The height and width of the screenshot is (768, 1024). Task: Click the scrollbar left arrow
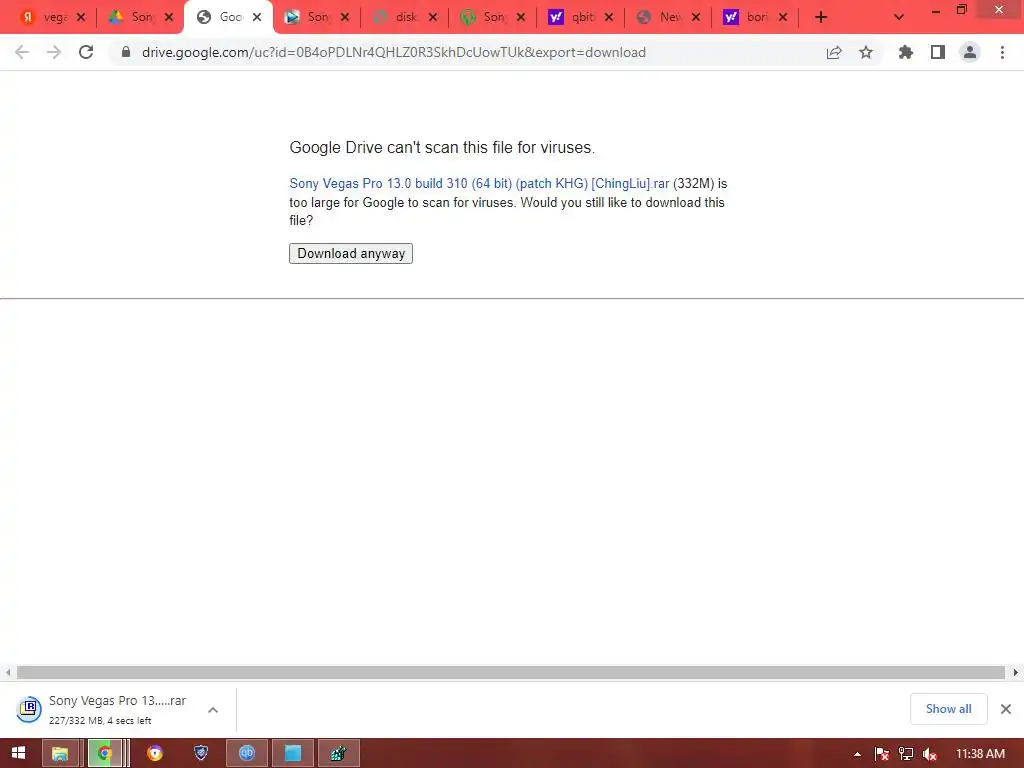[7, 672]
